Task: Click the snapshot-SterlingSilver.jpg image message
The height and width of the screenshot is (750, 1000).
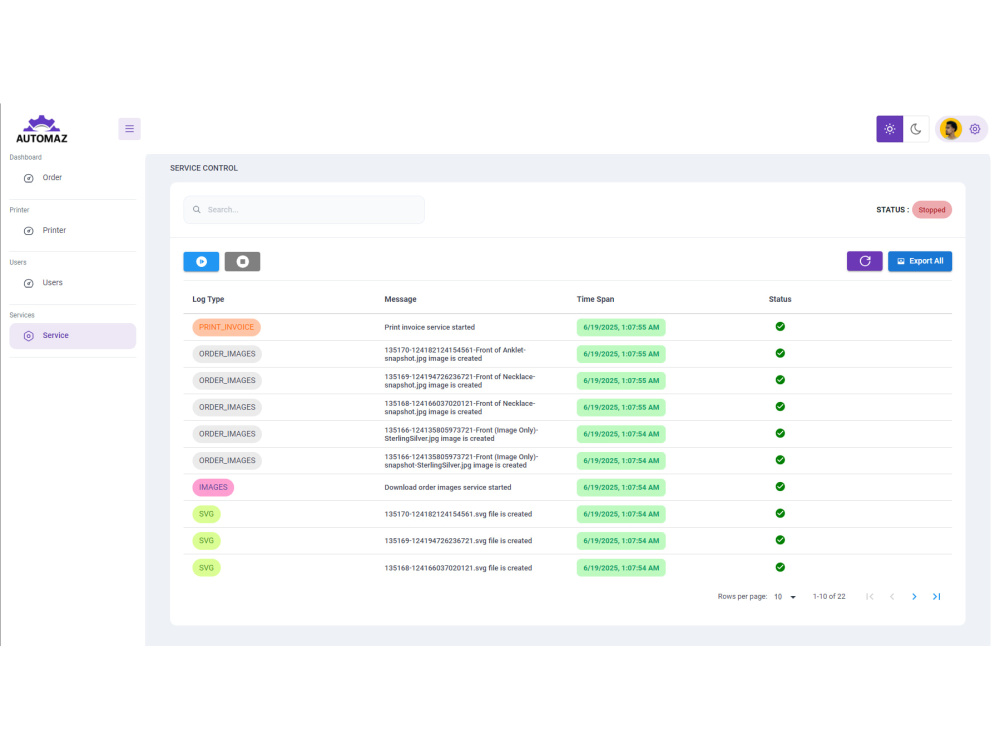Action: click(461, 461)
